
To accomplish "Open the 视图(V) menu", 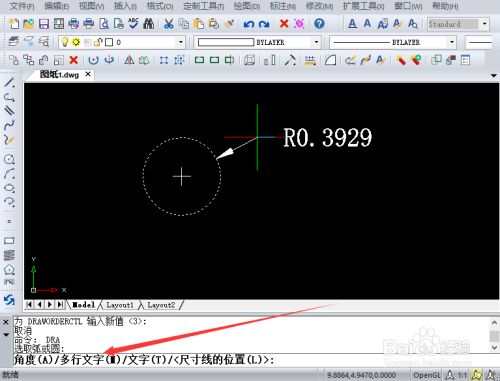I will [91, 6].
